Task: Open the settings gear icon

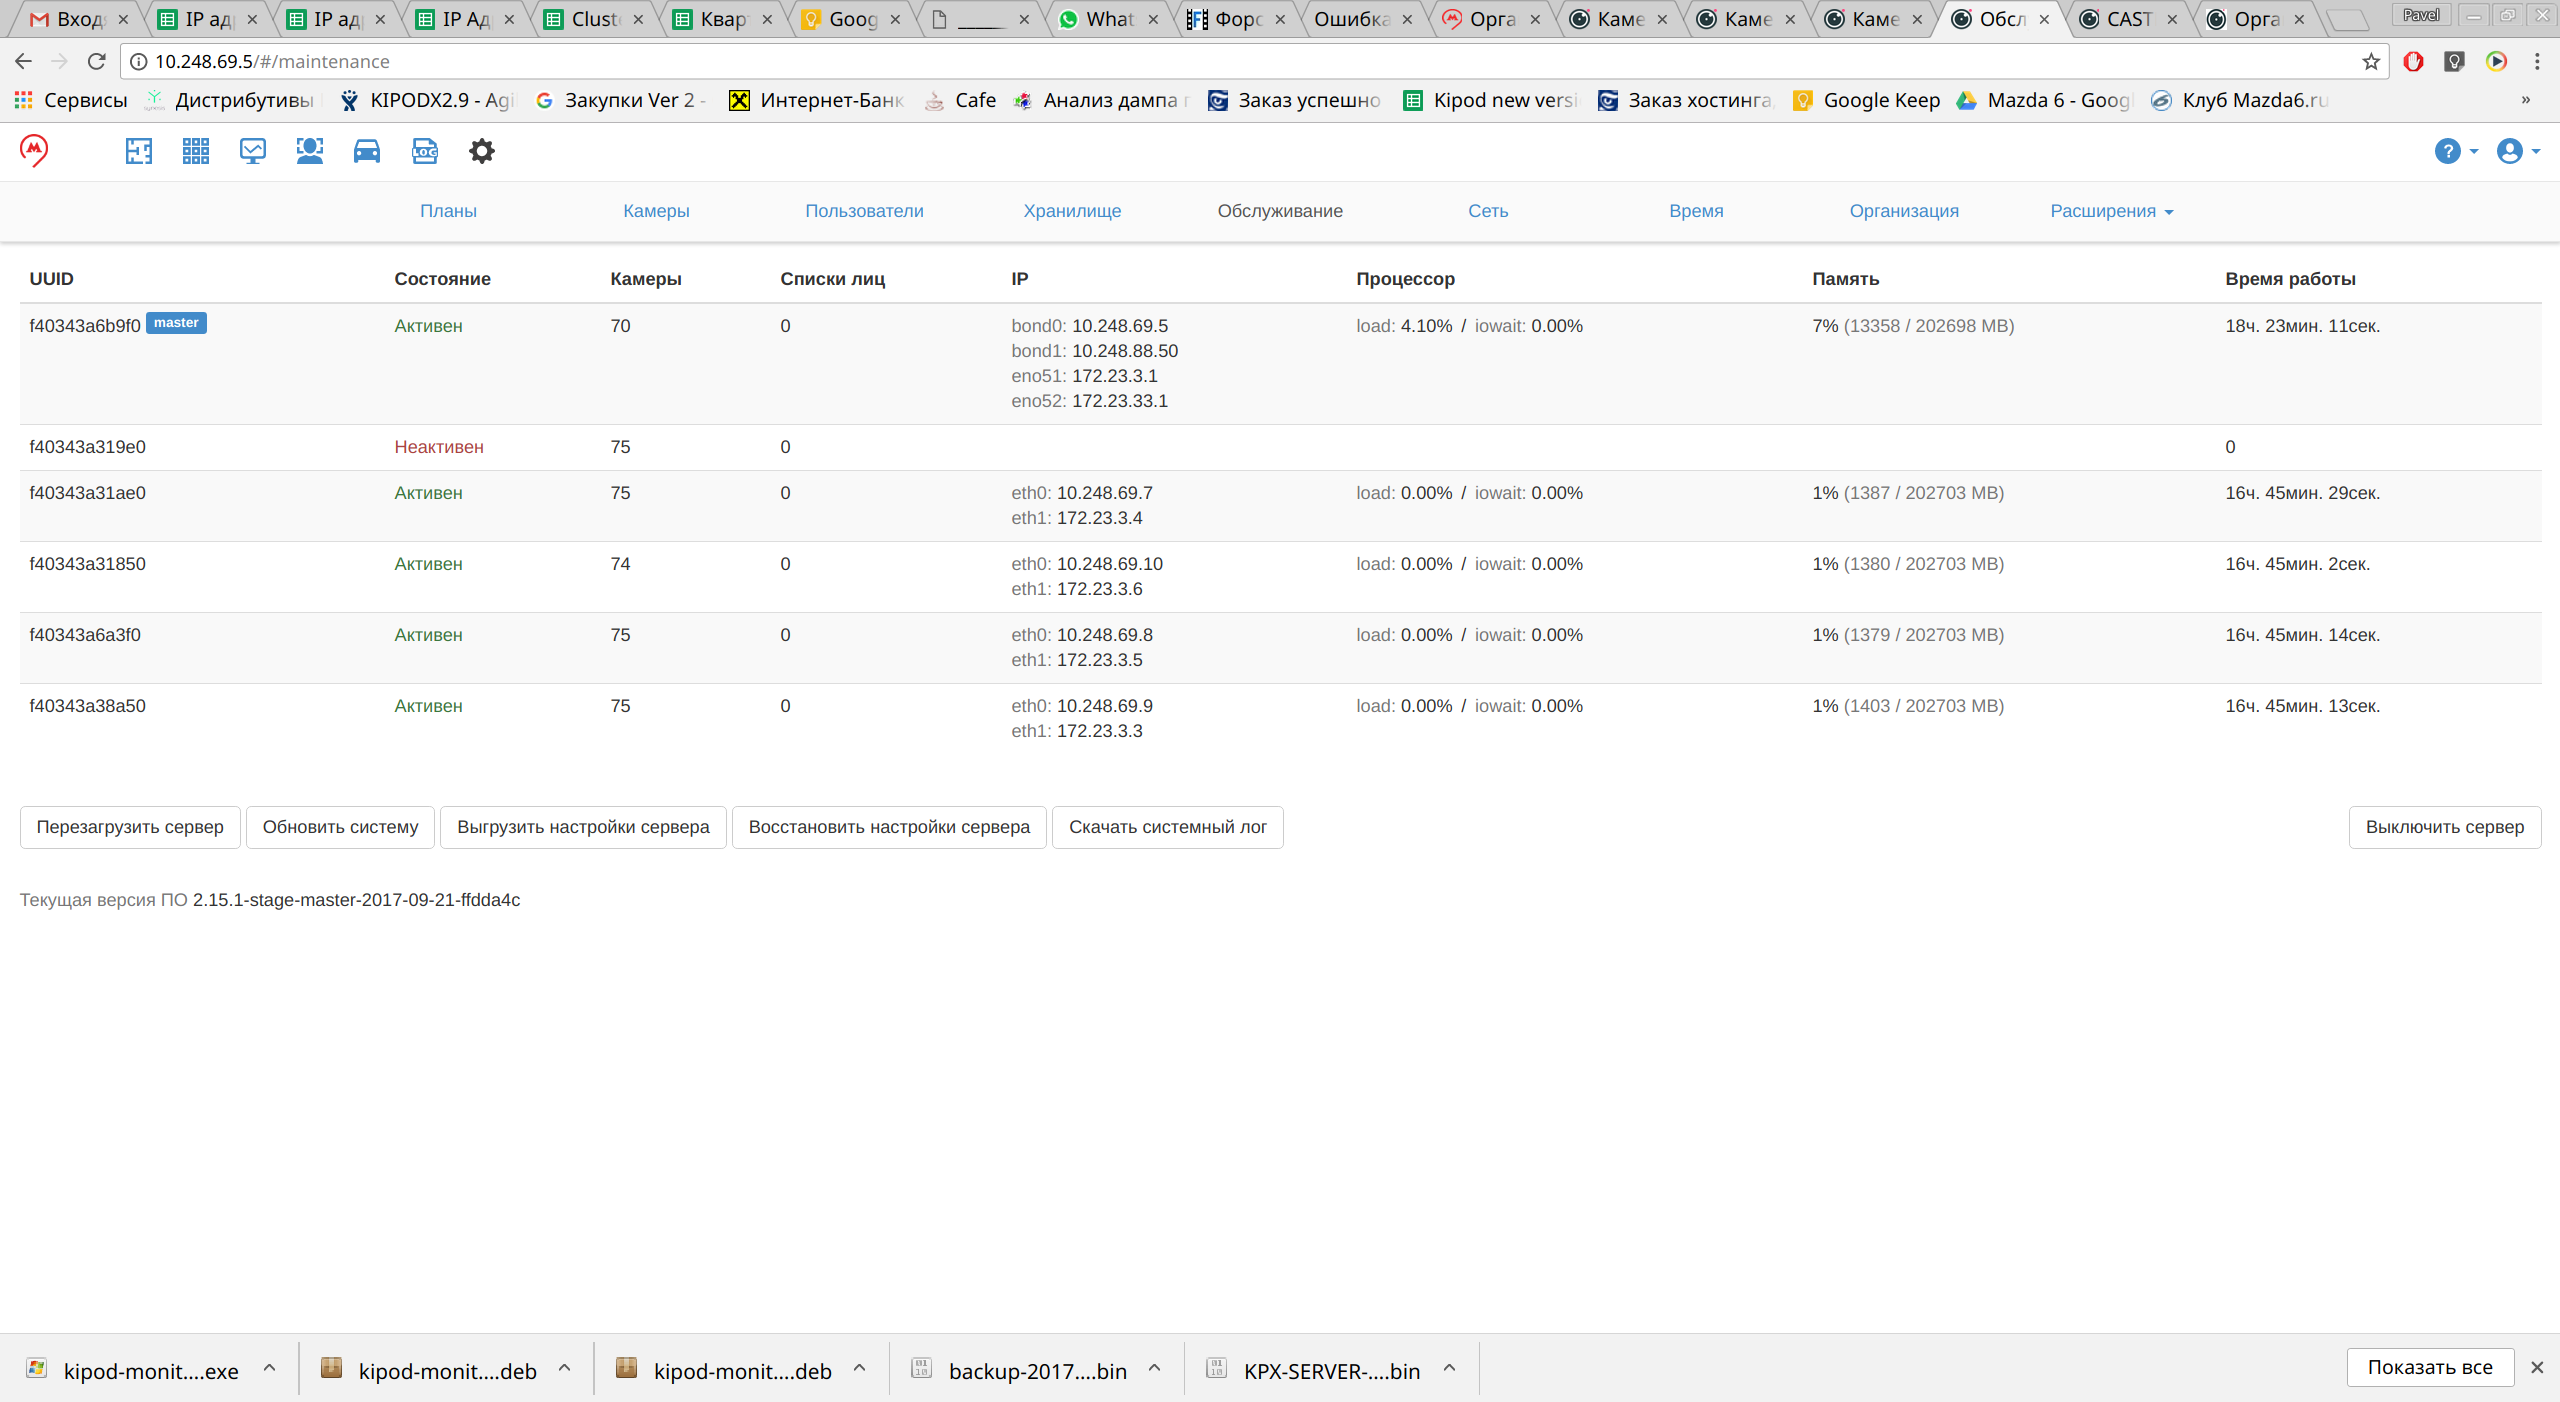Action: pos(482,151)
